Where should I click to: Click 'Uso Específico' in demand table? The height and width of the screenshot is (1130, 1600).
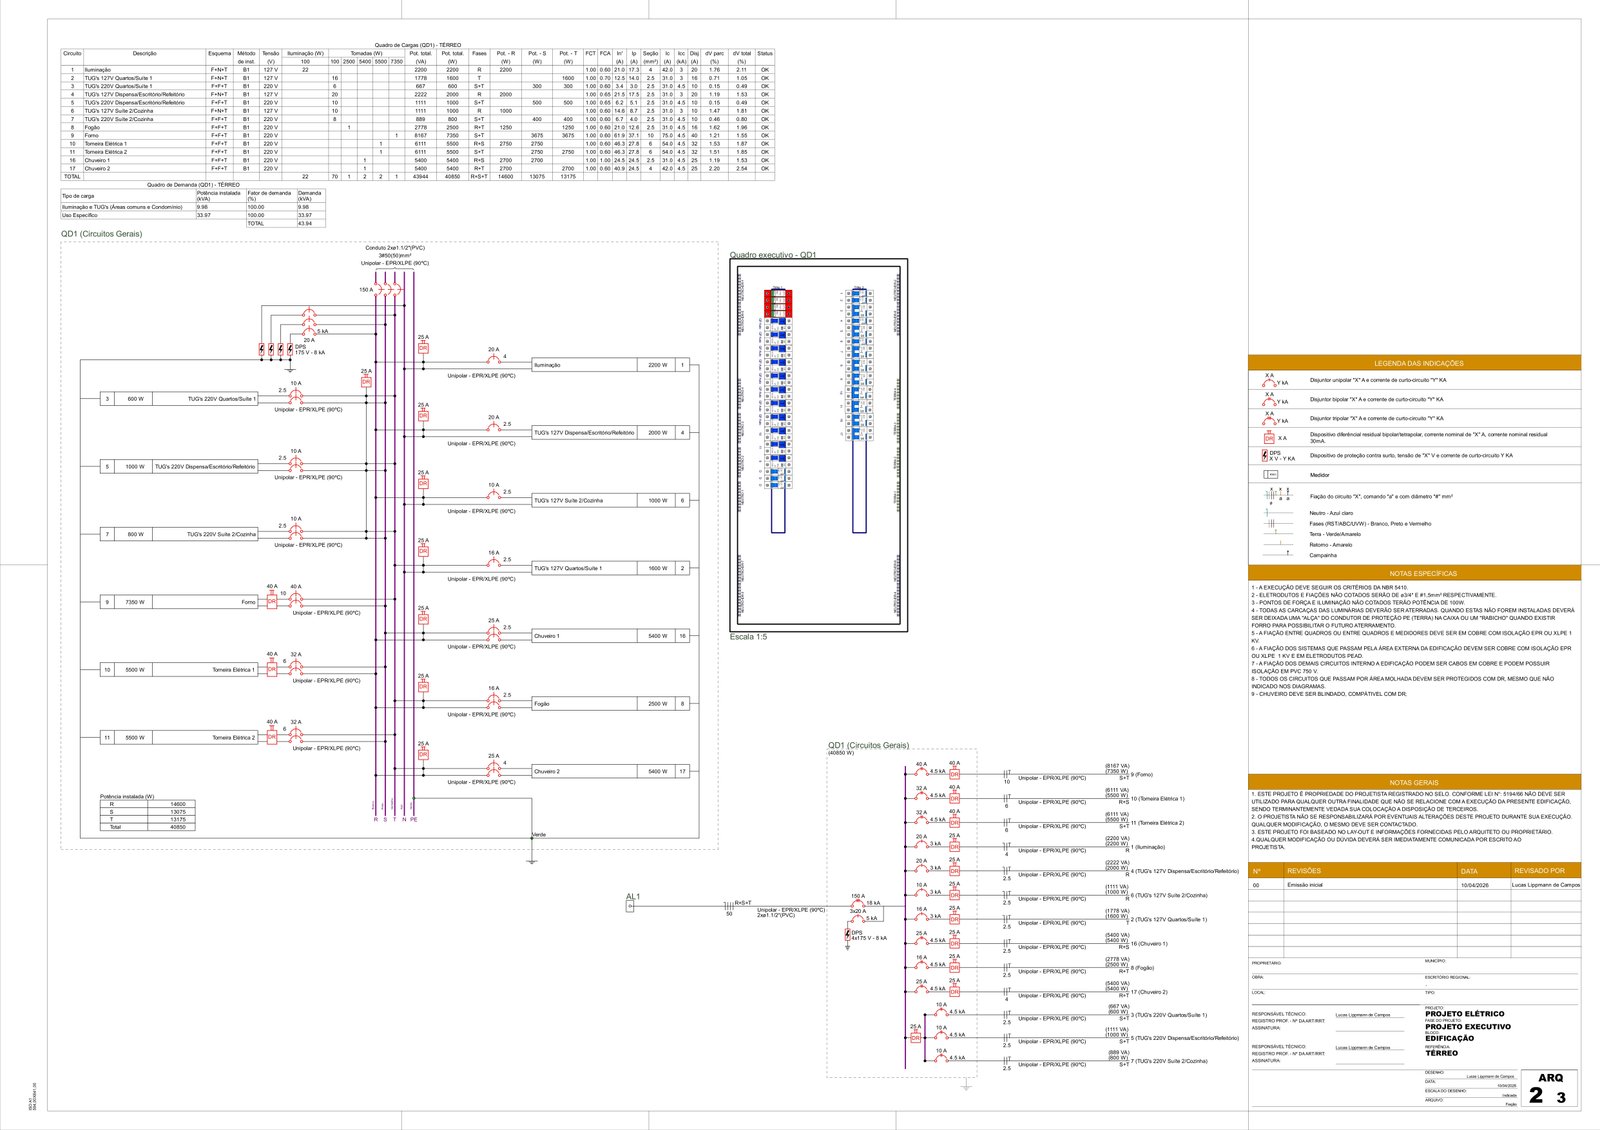80,215
